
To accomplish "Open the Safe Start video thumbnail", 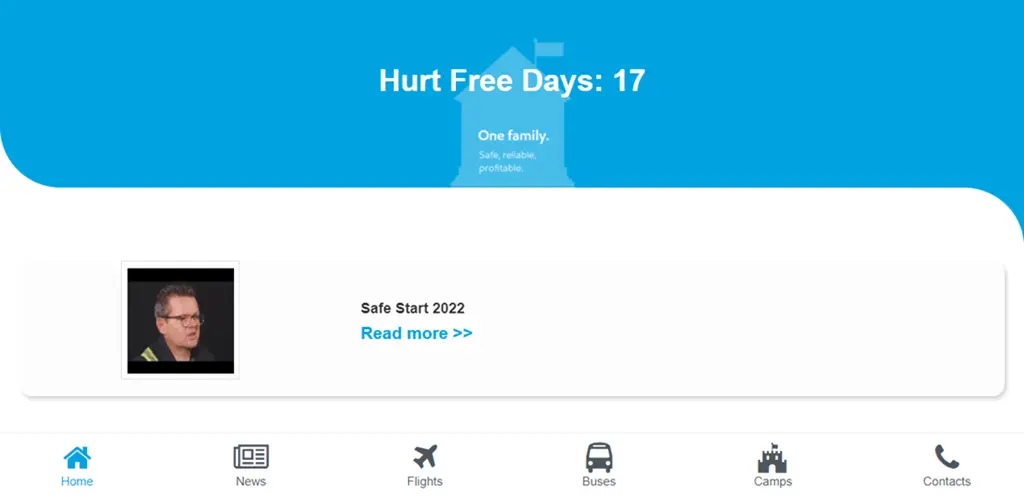I will [180, 320].
